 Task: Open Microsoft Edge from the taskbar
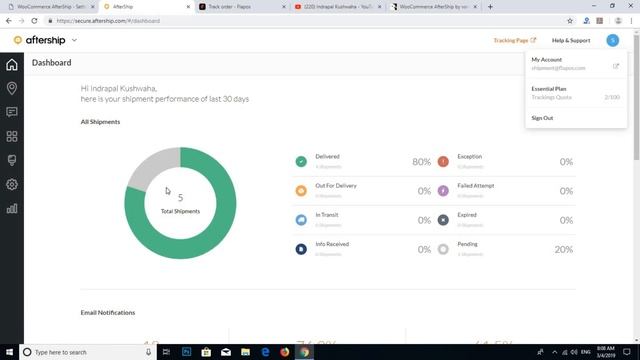tap(265, 352)
